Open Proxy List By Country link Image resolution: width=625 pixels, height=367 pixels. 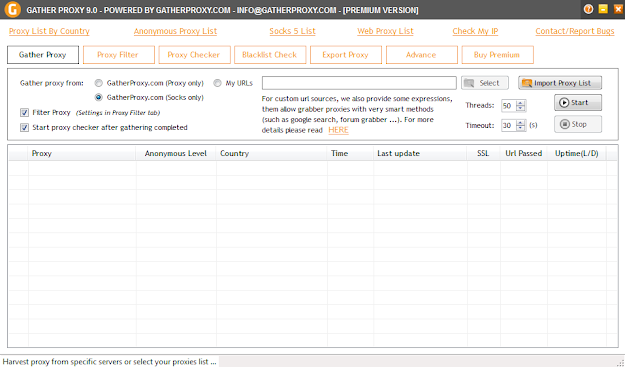point(49,31)
